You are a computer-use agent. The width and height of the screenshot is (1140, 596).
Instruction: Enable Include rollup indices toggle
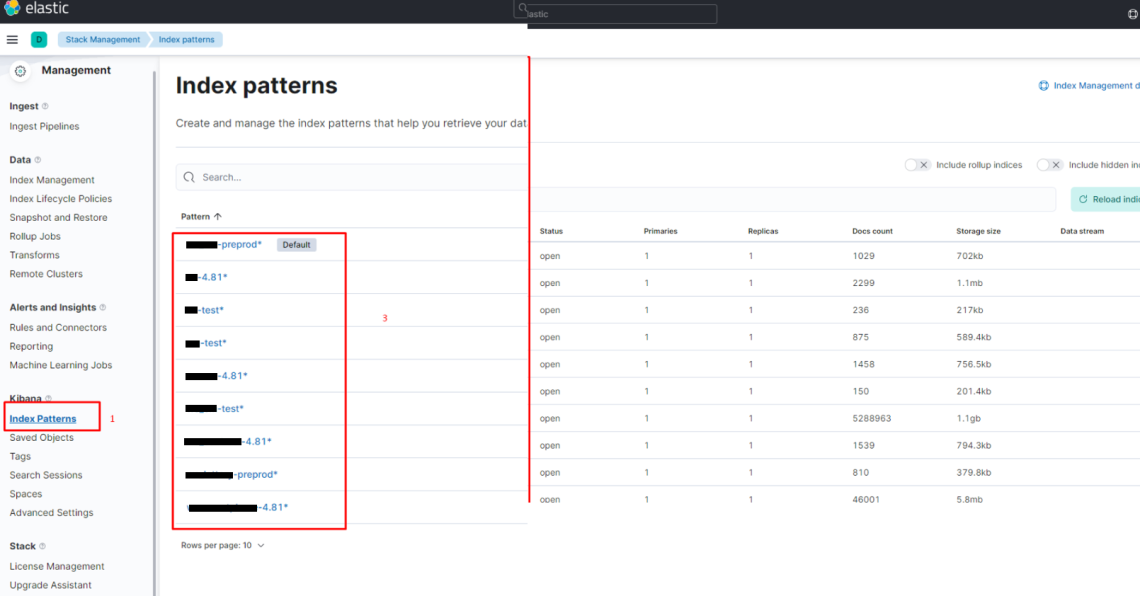(917, 165)
